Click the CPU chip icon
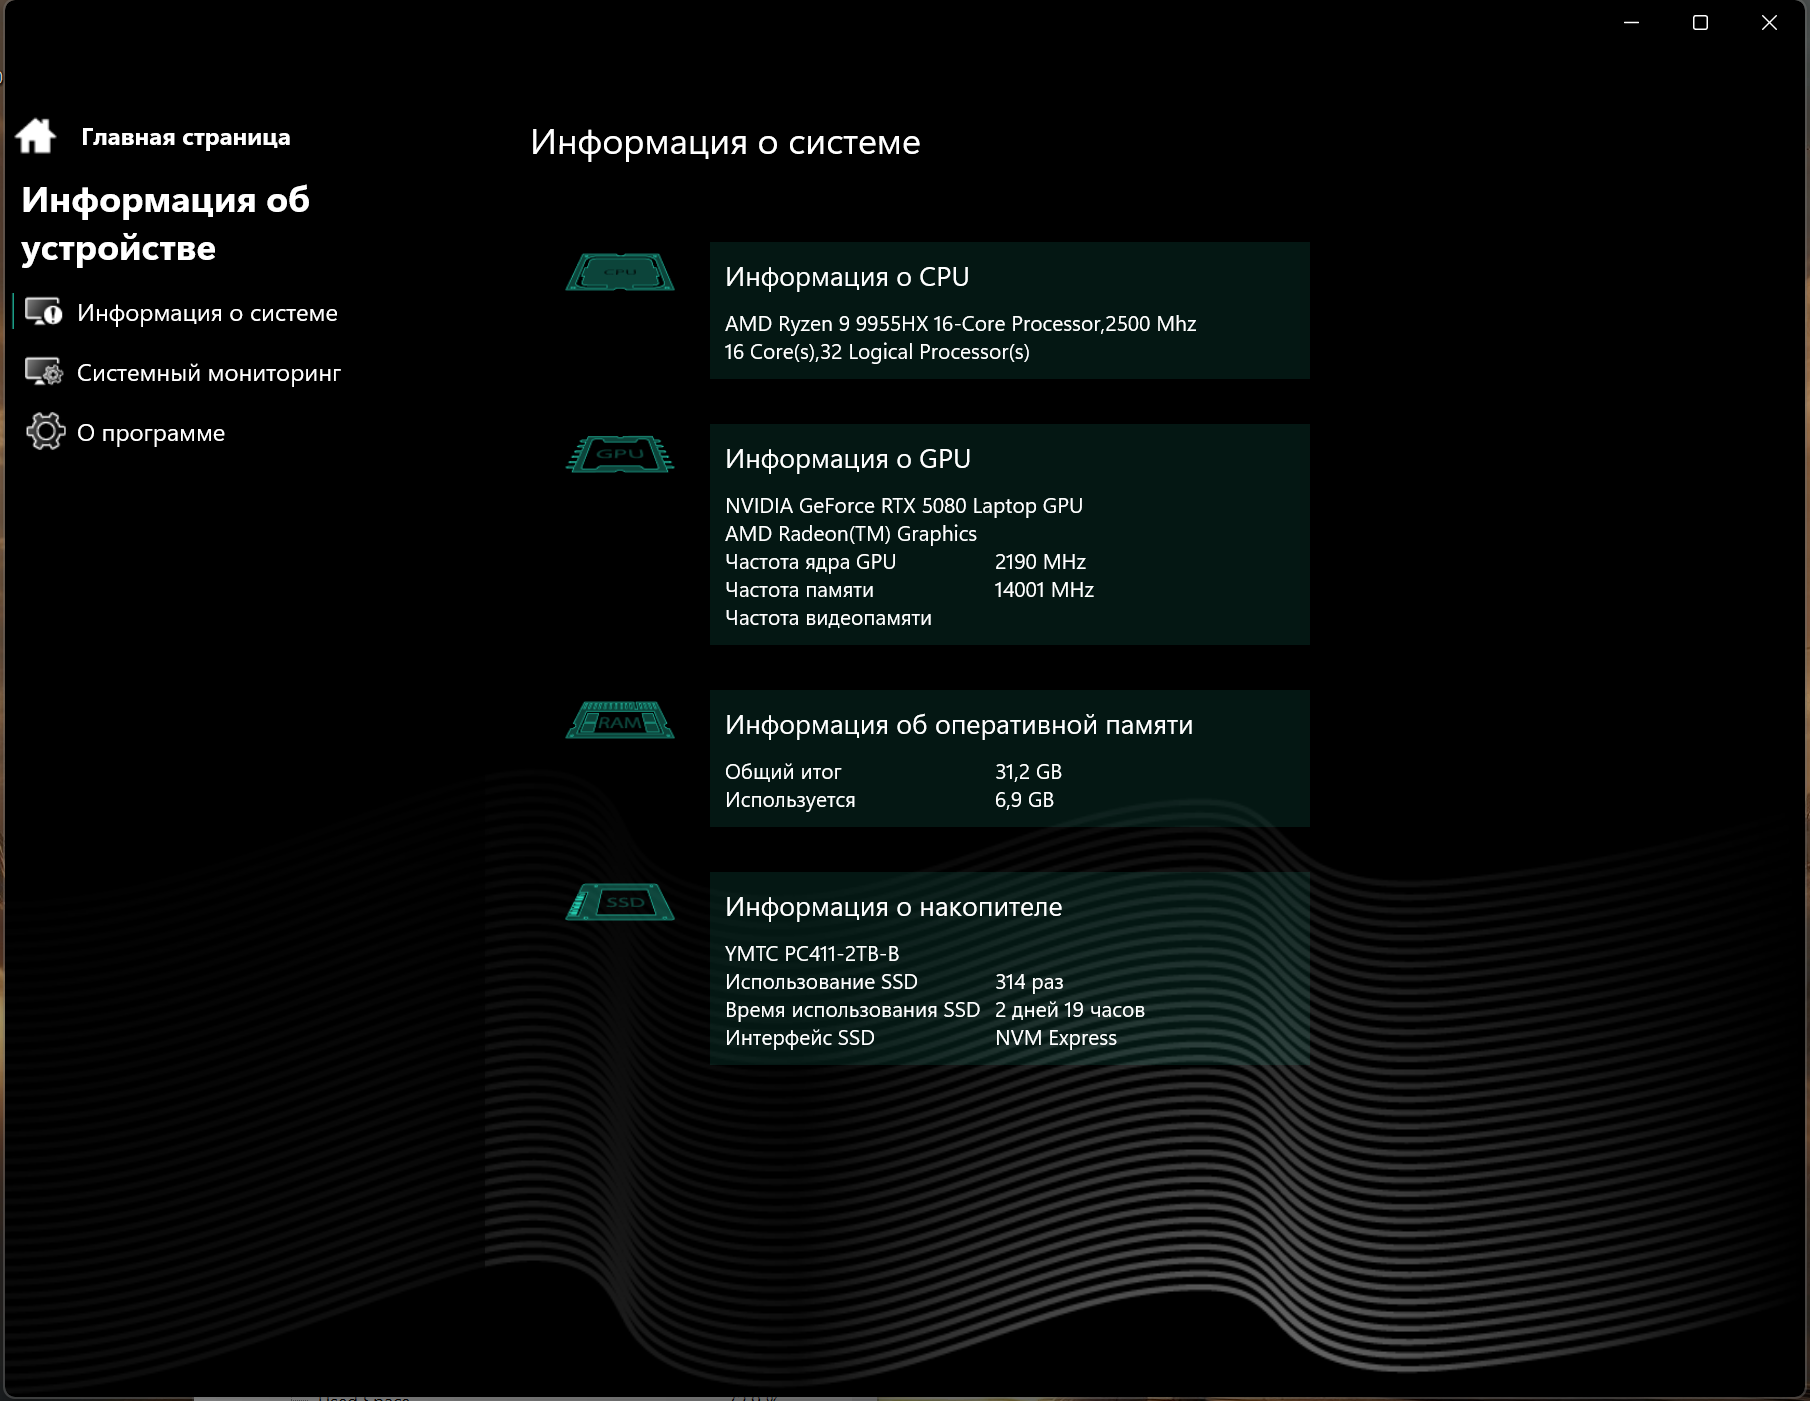Viewport: 1810px width, 1401px height. [620, 272]
